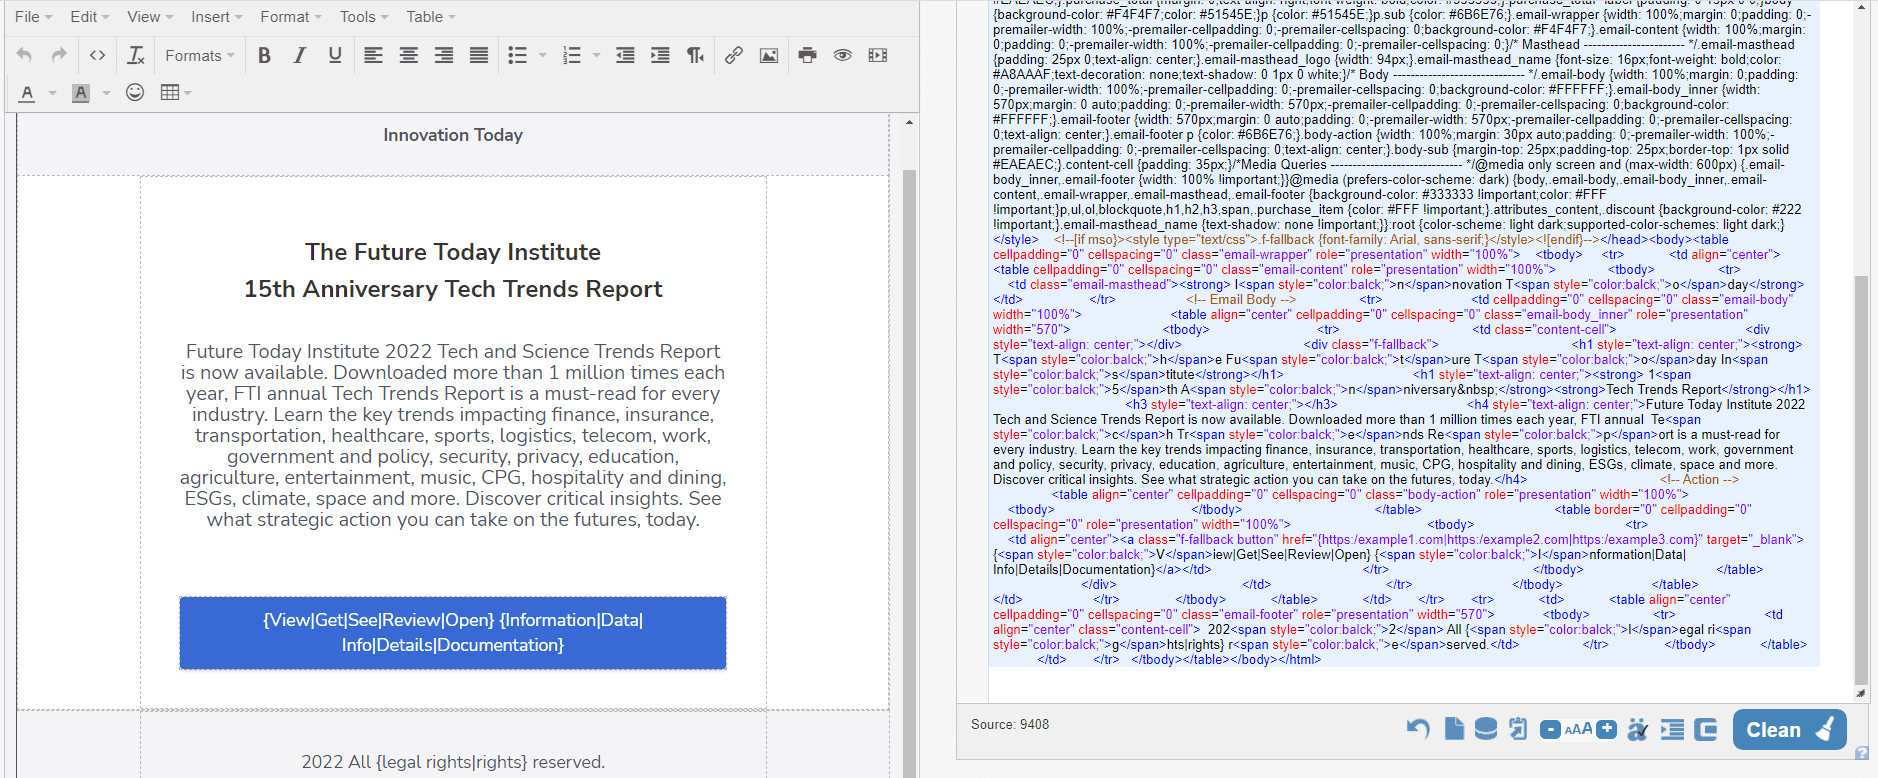Toggle underline formatting
The height and width of the screenshot is (778, 1878).
click(335, 55)
